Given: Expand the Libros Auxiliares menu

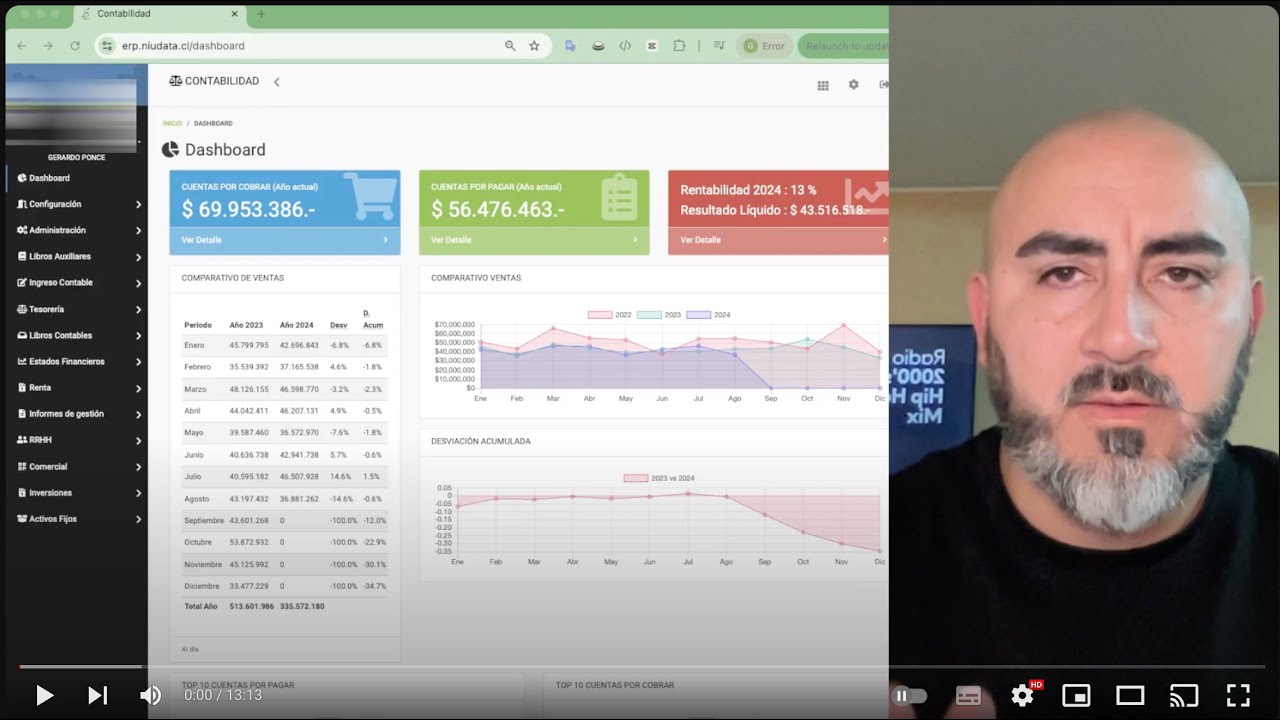Looking at the screenshot, I should 76,256.
